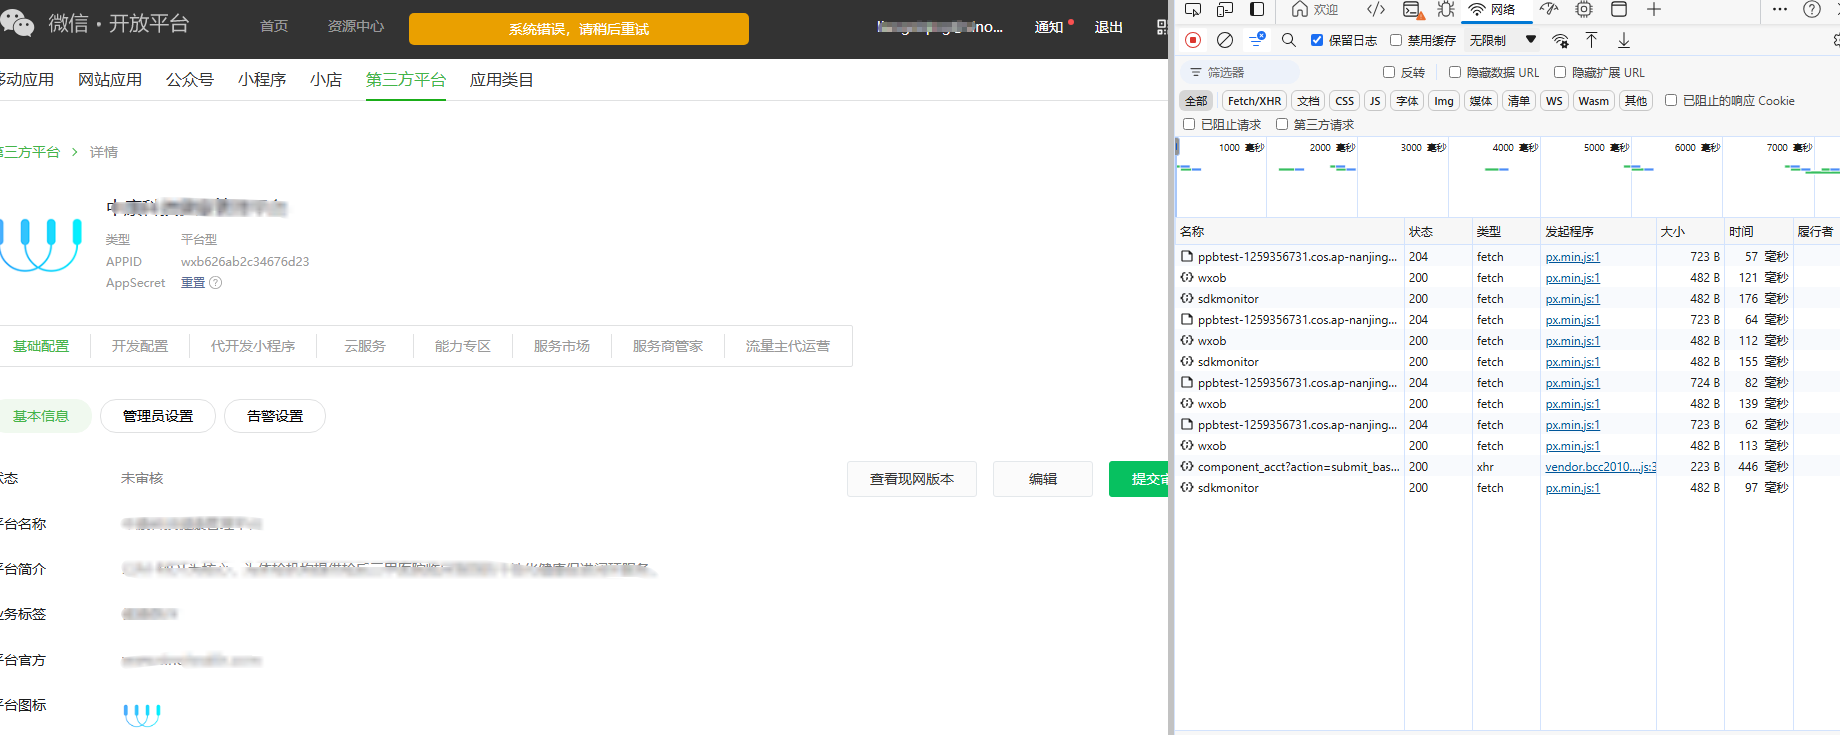Open the Elements panel code-brackets icon
The height and width of the screenshot is (735, 1840).
(1376, 10)
